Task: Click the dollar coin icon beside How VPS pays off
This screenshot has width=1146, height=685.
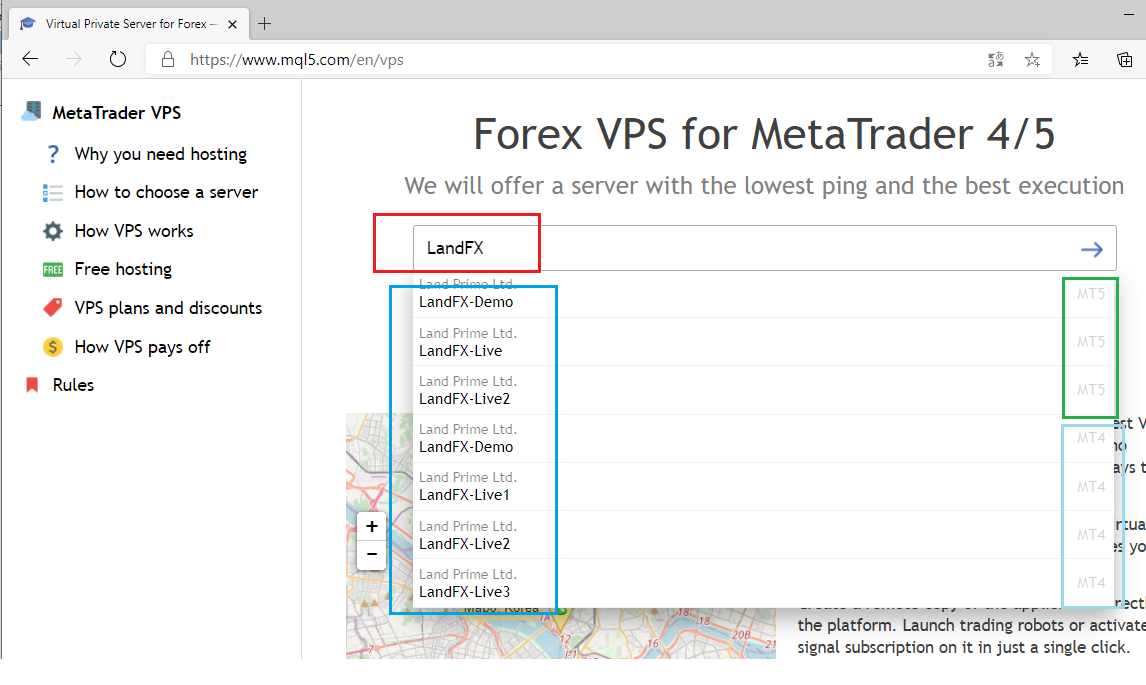Action: point(53,347)
